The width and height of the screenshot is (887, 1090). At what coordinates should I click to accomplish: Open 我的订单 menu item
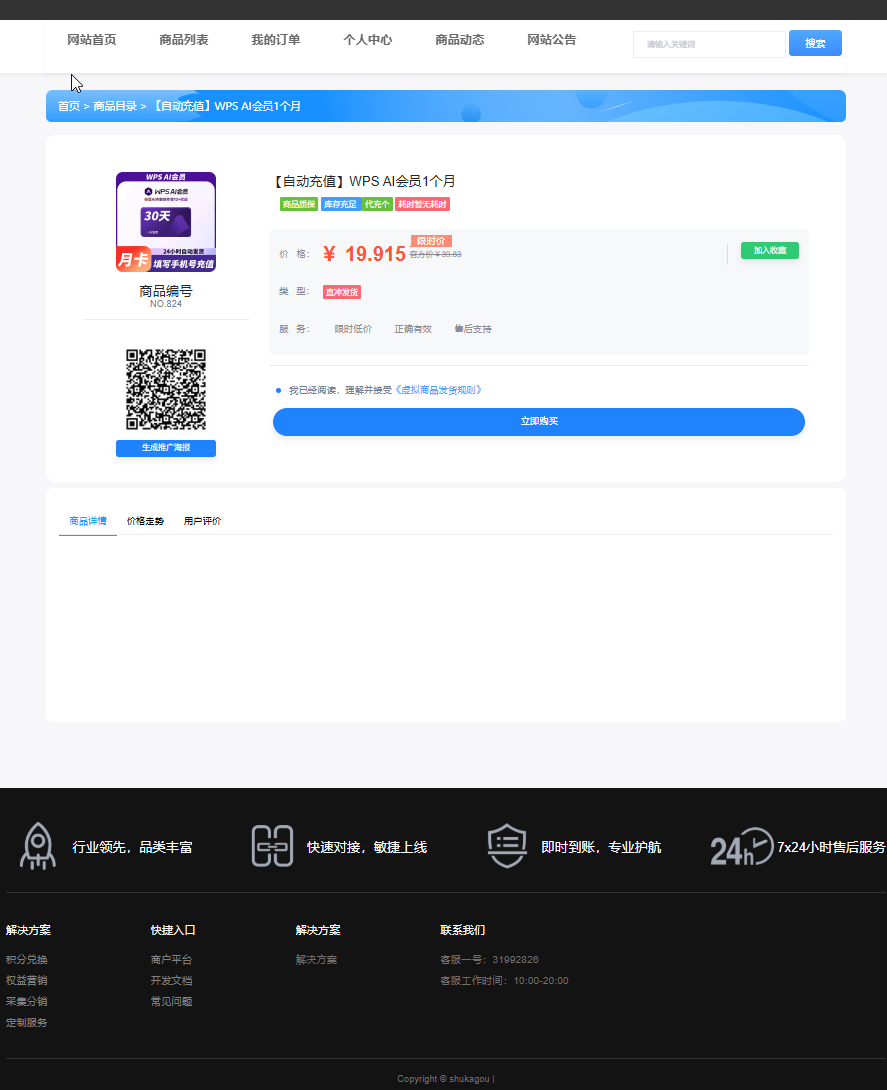pyautogui.click(x=276, y=40)
